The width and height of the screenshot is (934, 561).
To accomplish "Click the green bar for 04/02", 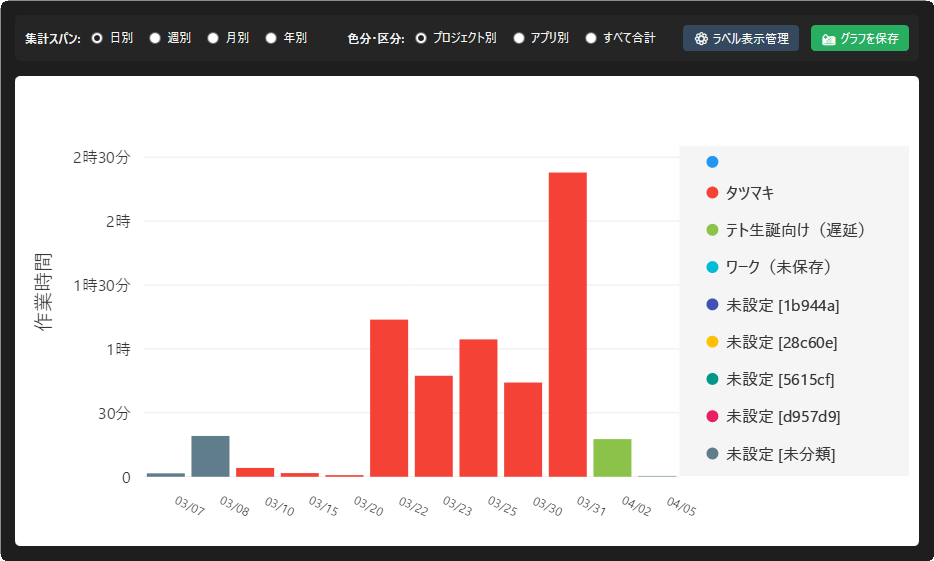I will pyautogui.click(x=612, y=458).
